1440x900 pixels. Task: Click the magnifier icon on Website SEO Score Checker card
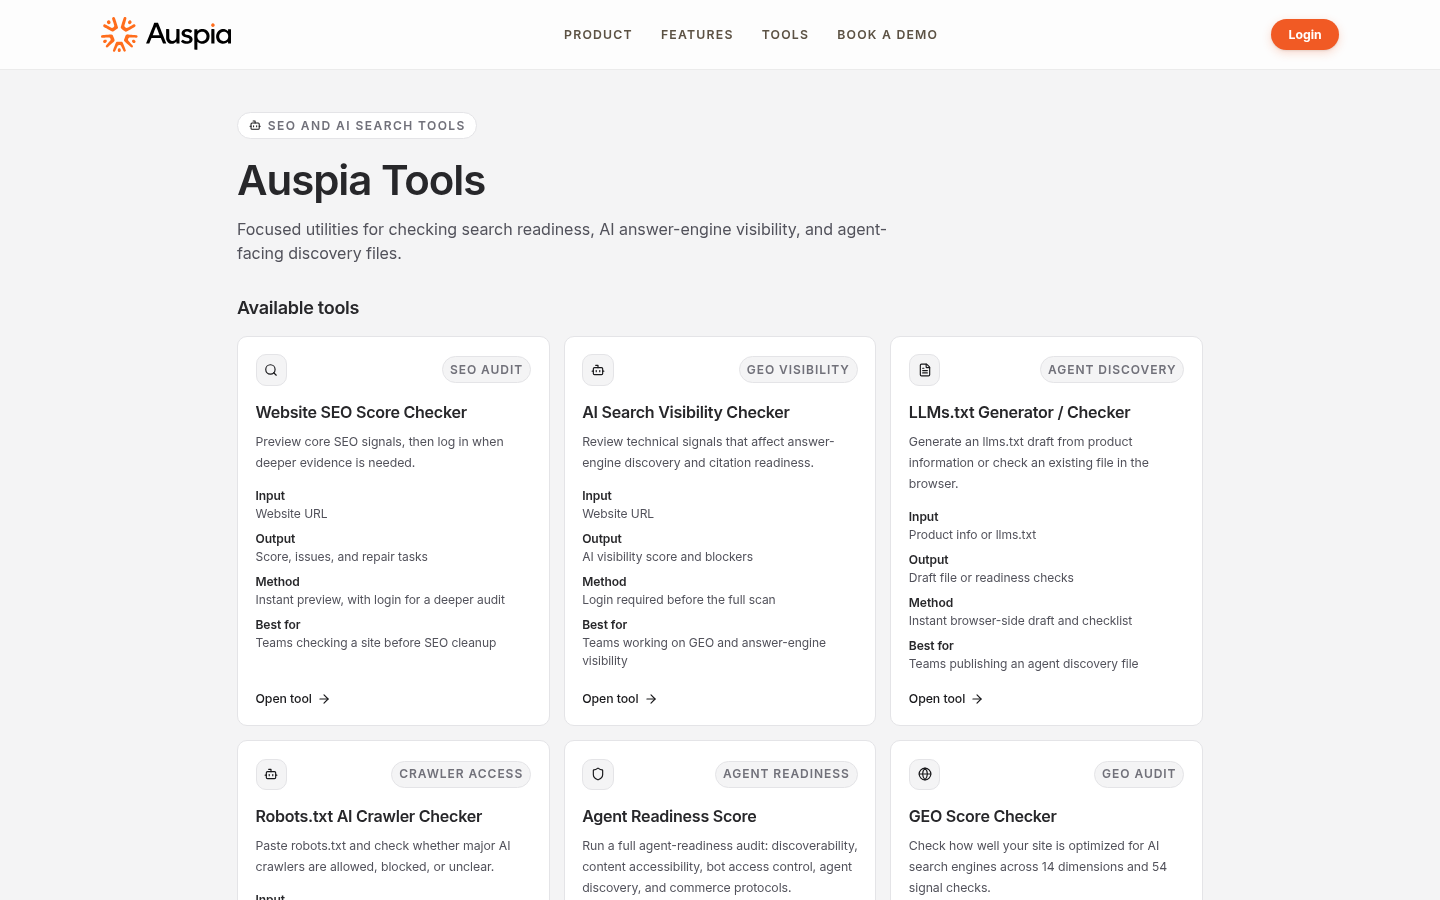pos(271,370)
